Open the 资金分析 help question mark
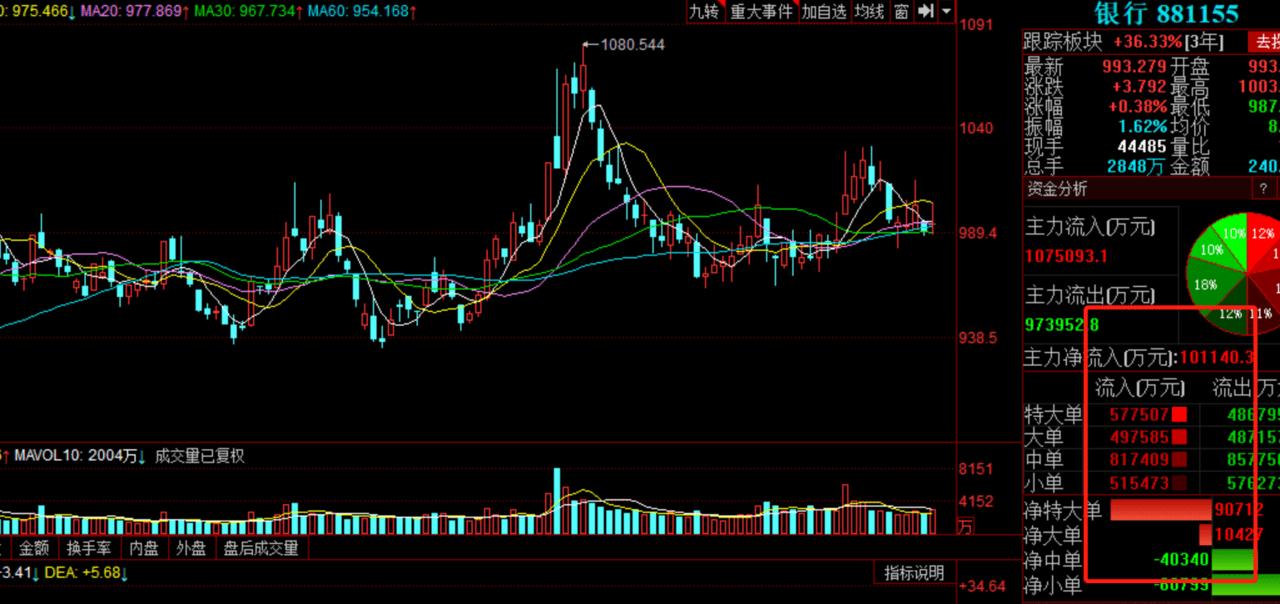 [x=1263, y=188]
